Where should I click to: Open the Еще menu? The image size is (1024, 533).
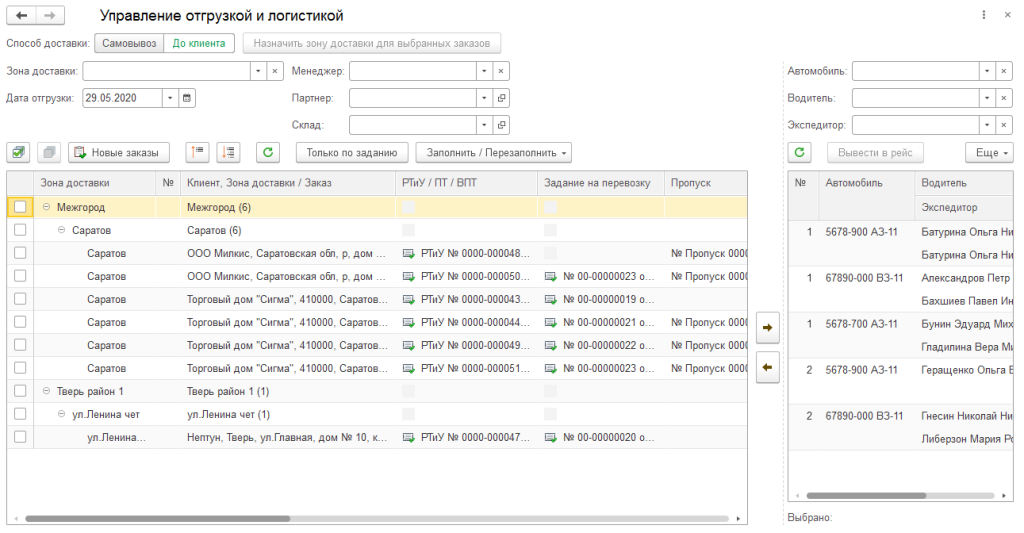pyautogui.click(x=989, y=152)
